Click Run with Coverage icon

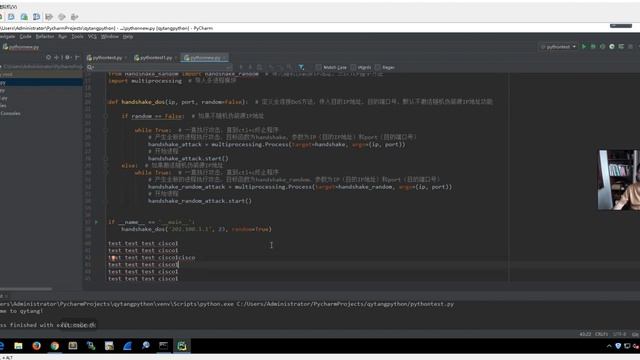[602, 47]
